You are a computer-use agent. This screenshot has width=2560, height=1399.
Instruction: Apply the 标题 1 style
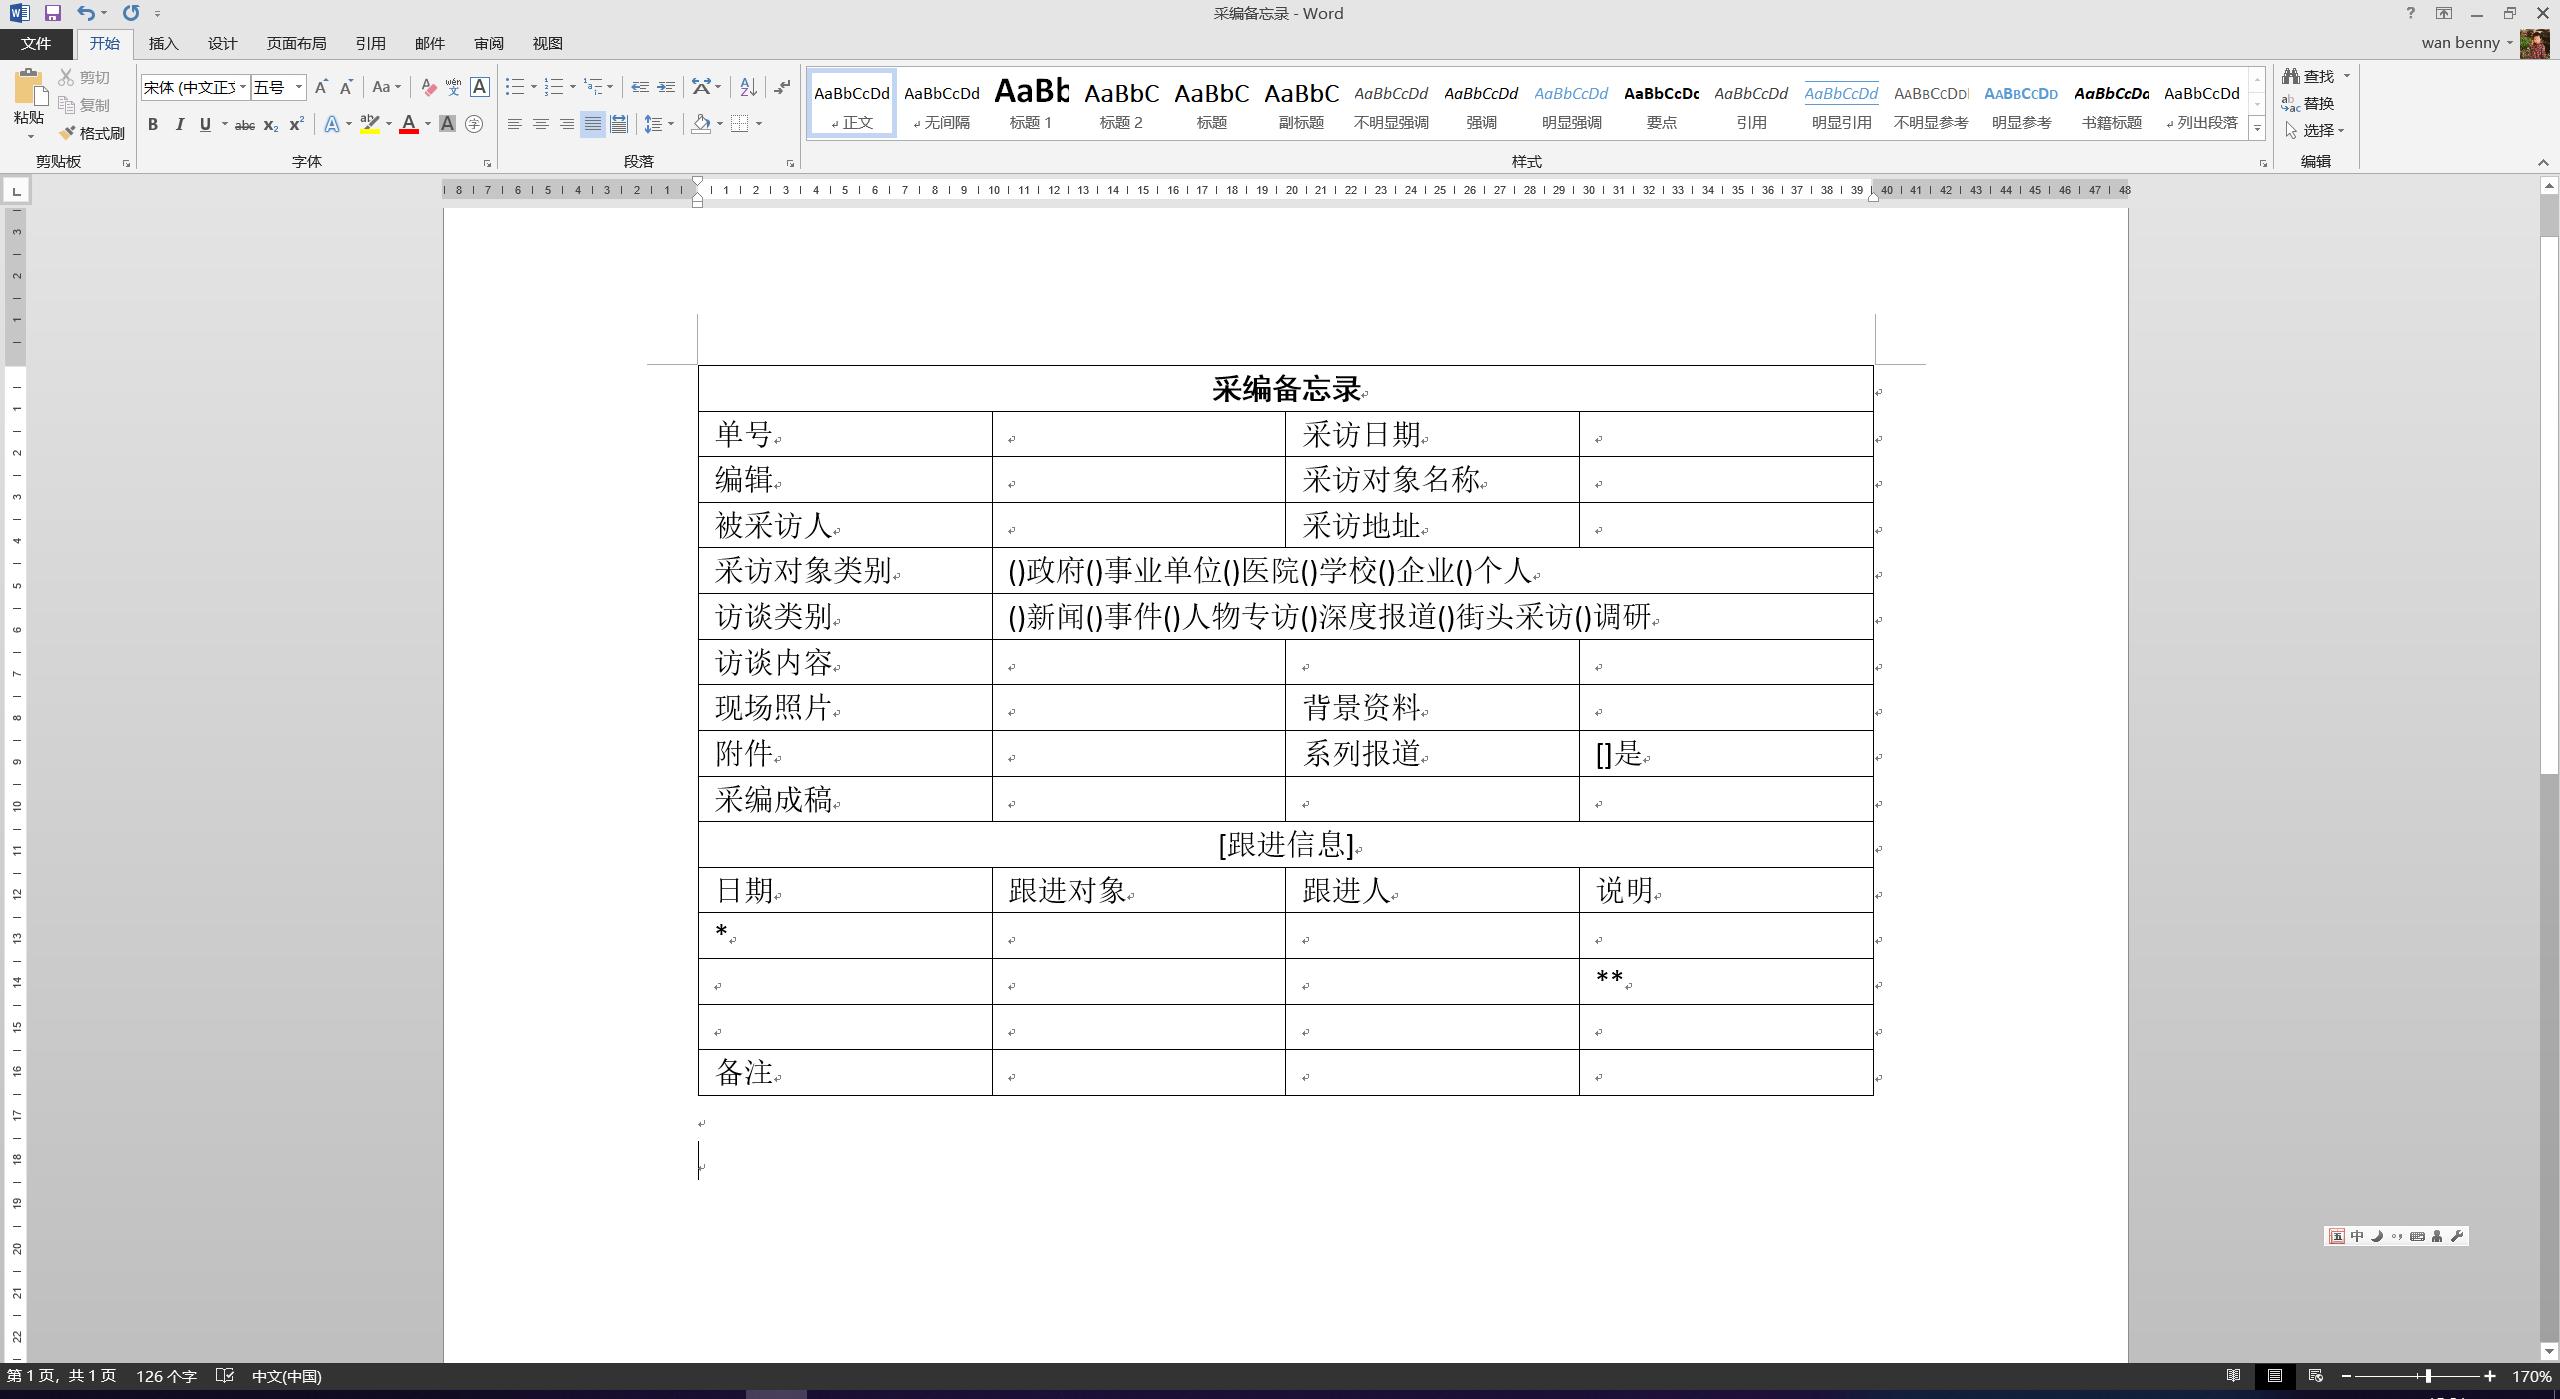pyautogui.click(x=1031, y=104)
